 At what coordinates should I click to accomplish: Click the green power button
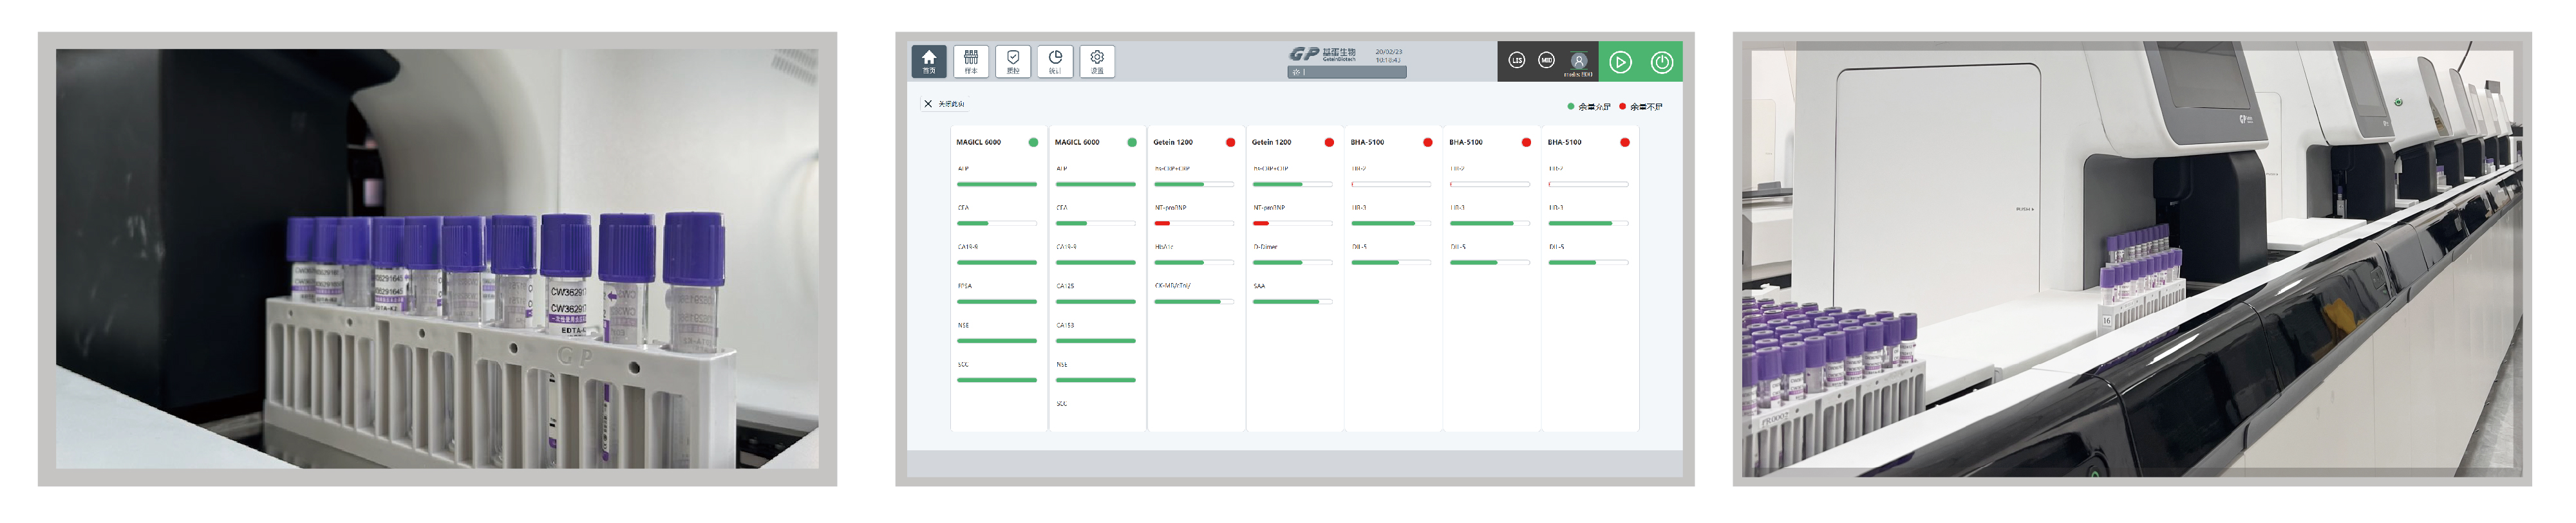click(x=1661, y=62)
